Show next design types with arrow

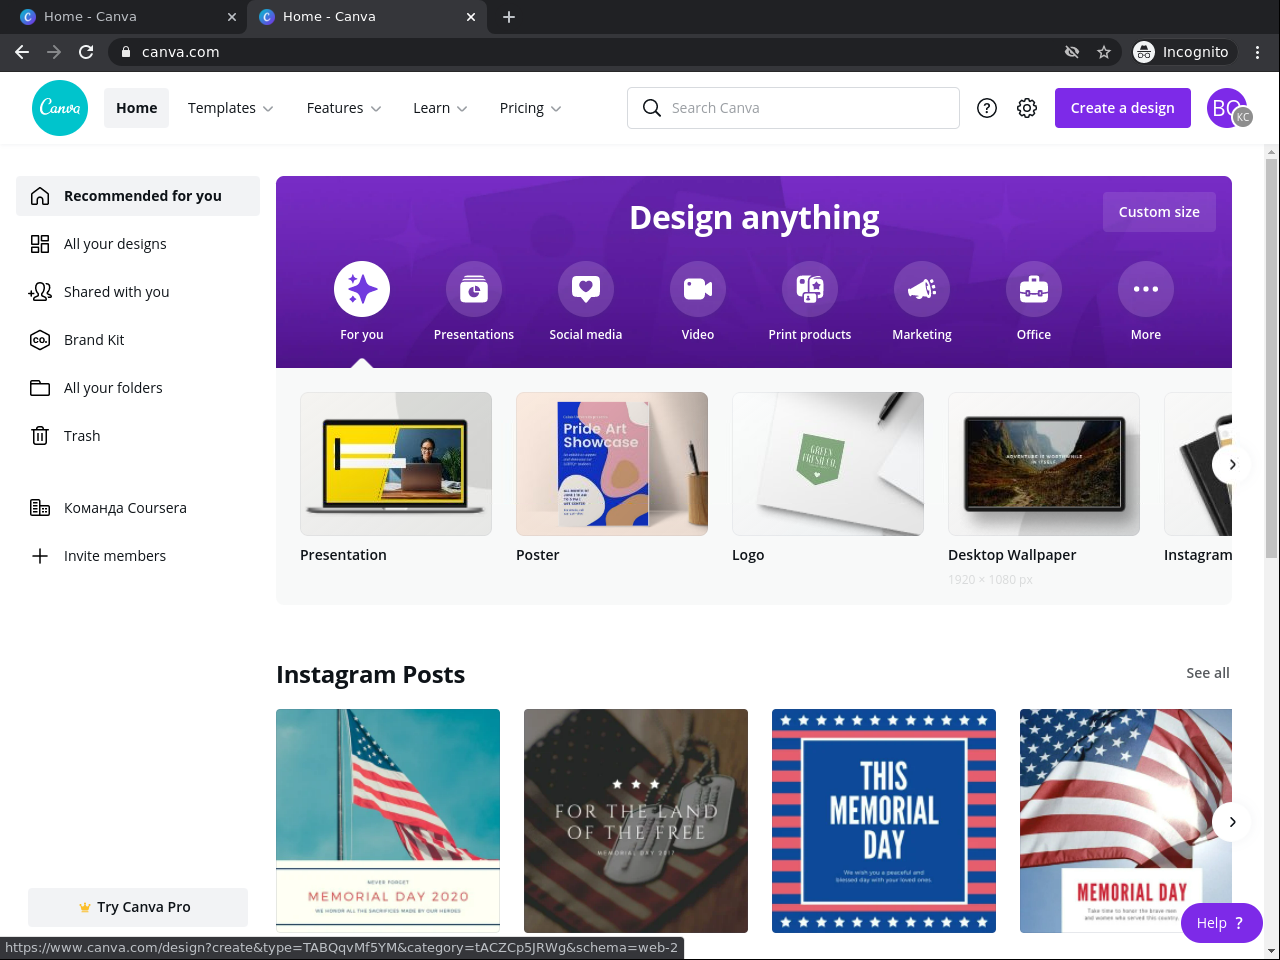(x=1232, y=464)
